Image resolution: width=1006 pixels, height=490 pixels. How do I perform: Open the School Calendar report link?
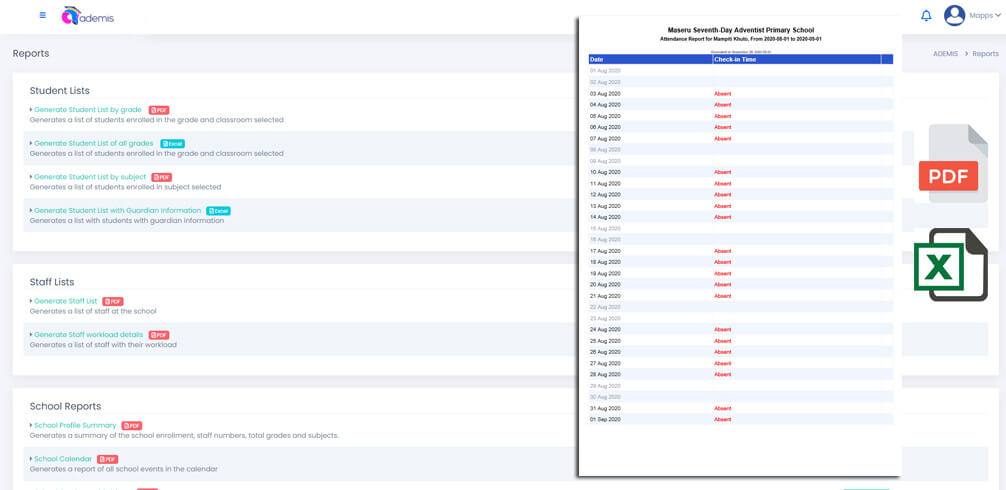(x=63, y=459)
